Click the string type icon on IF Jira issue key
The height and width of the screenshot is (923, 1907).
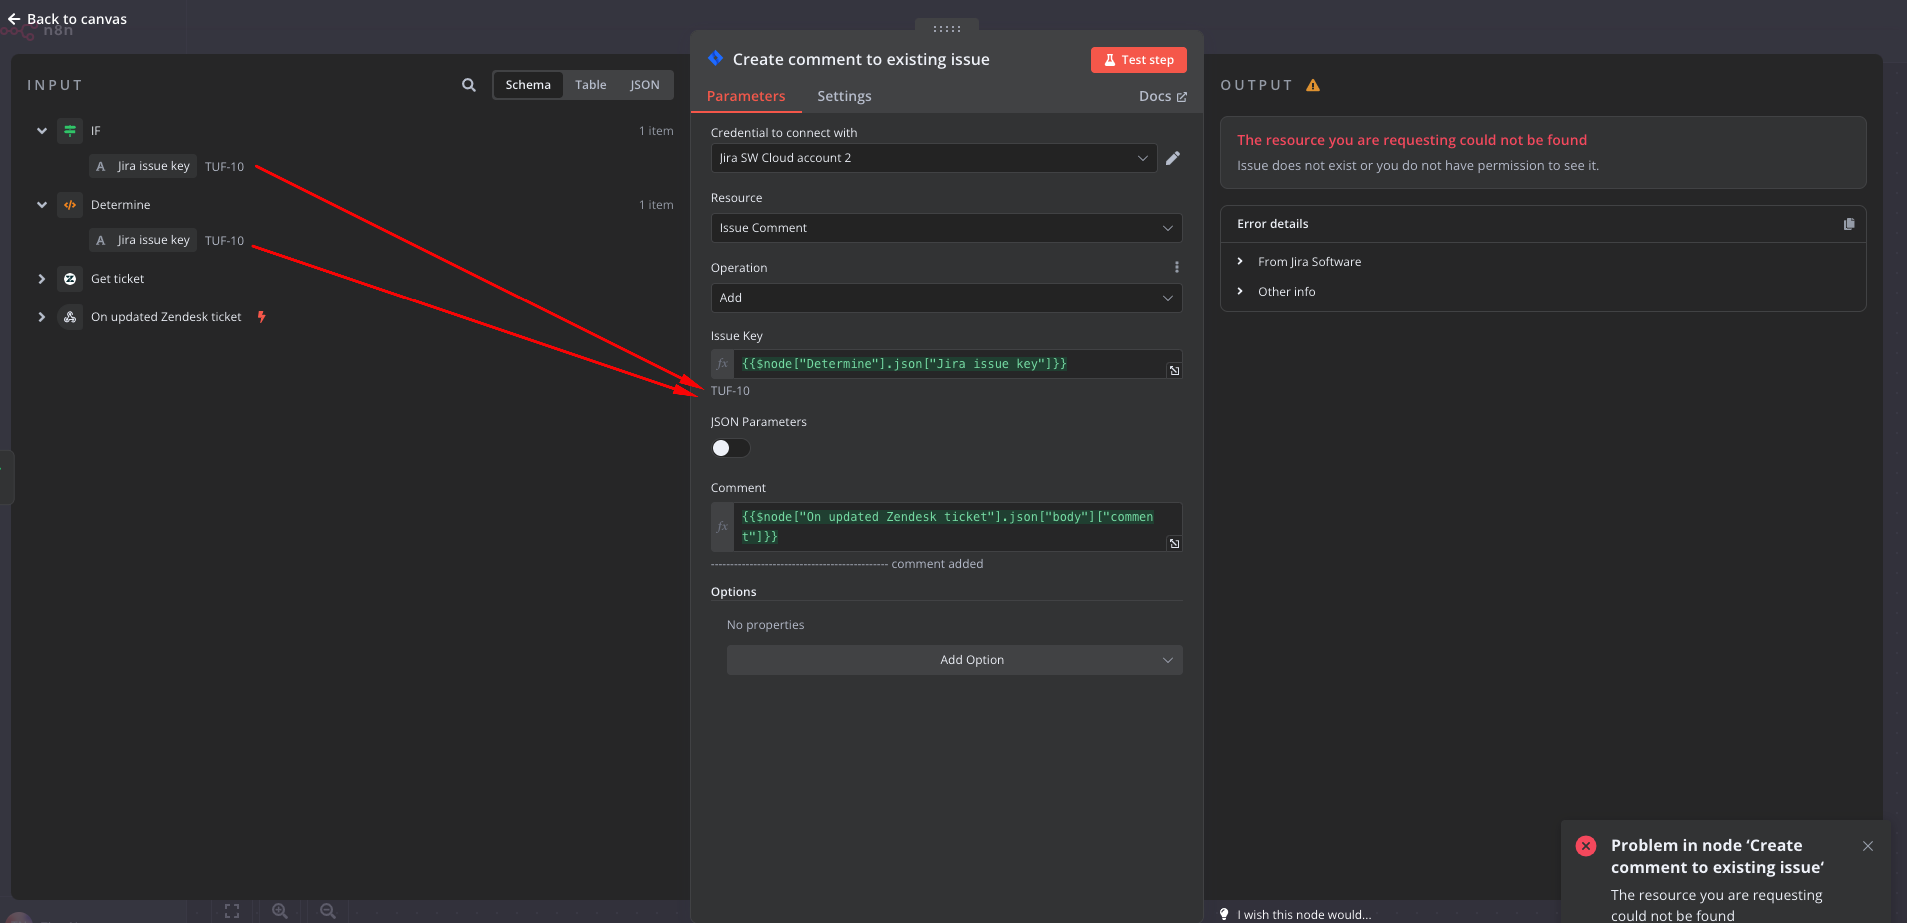[100, 167]
